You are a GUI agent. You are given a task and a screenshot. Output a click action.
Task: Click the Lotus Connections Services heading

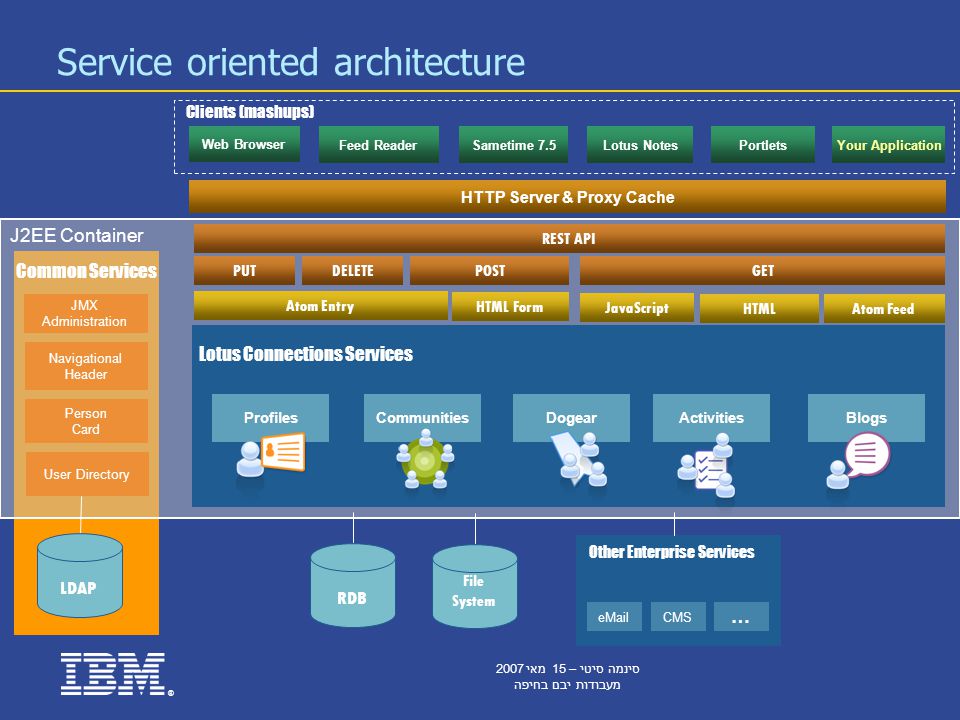(306, 353)
